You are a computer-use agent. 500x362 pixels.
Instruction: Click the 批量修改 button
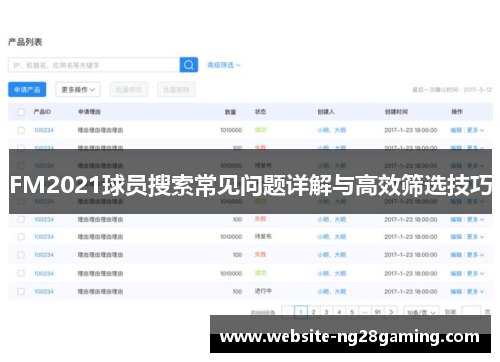tap(129, 89)
